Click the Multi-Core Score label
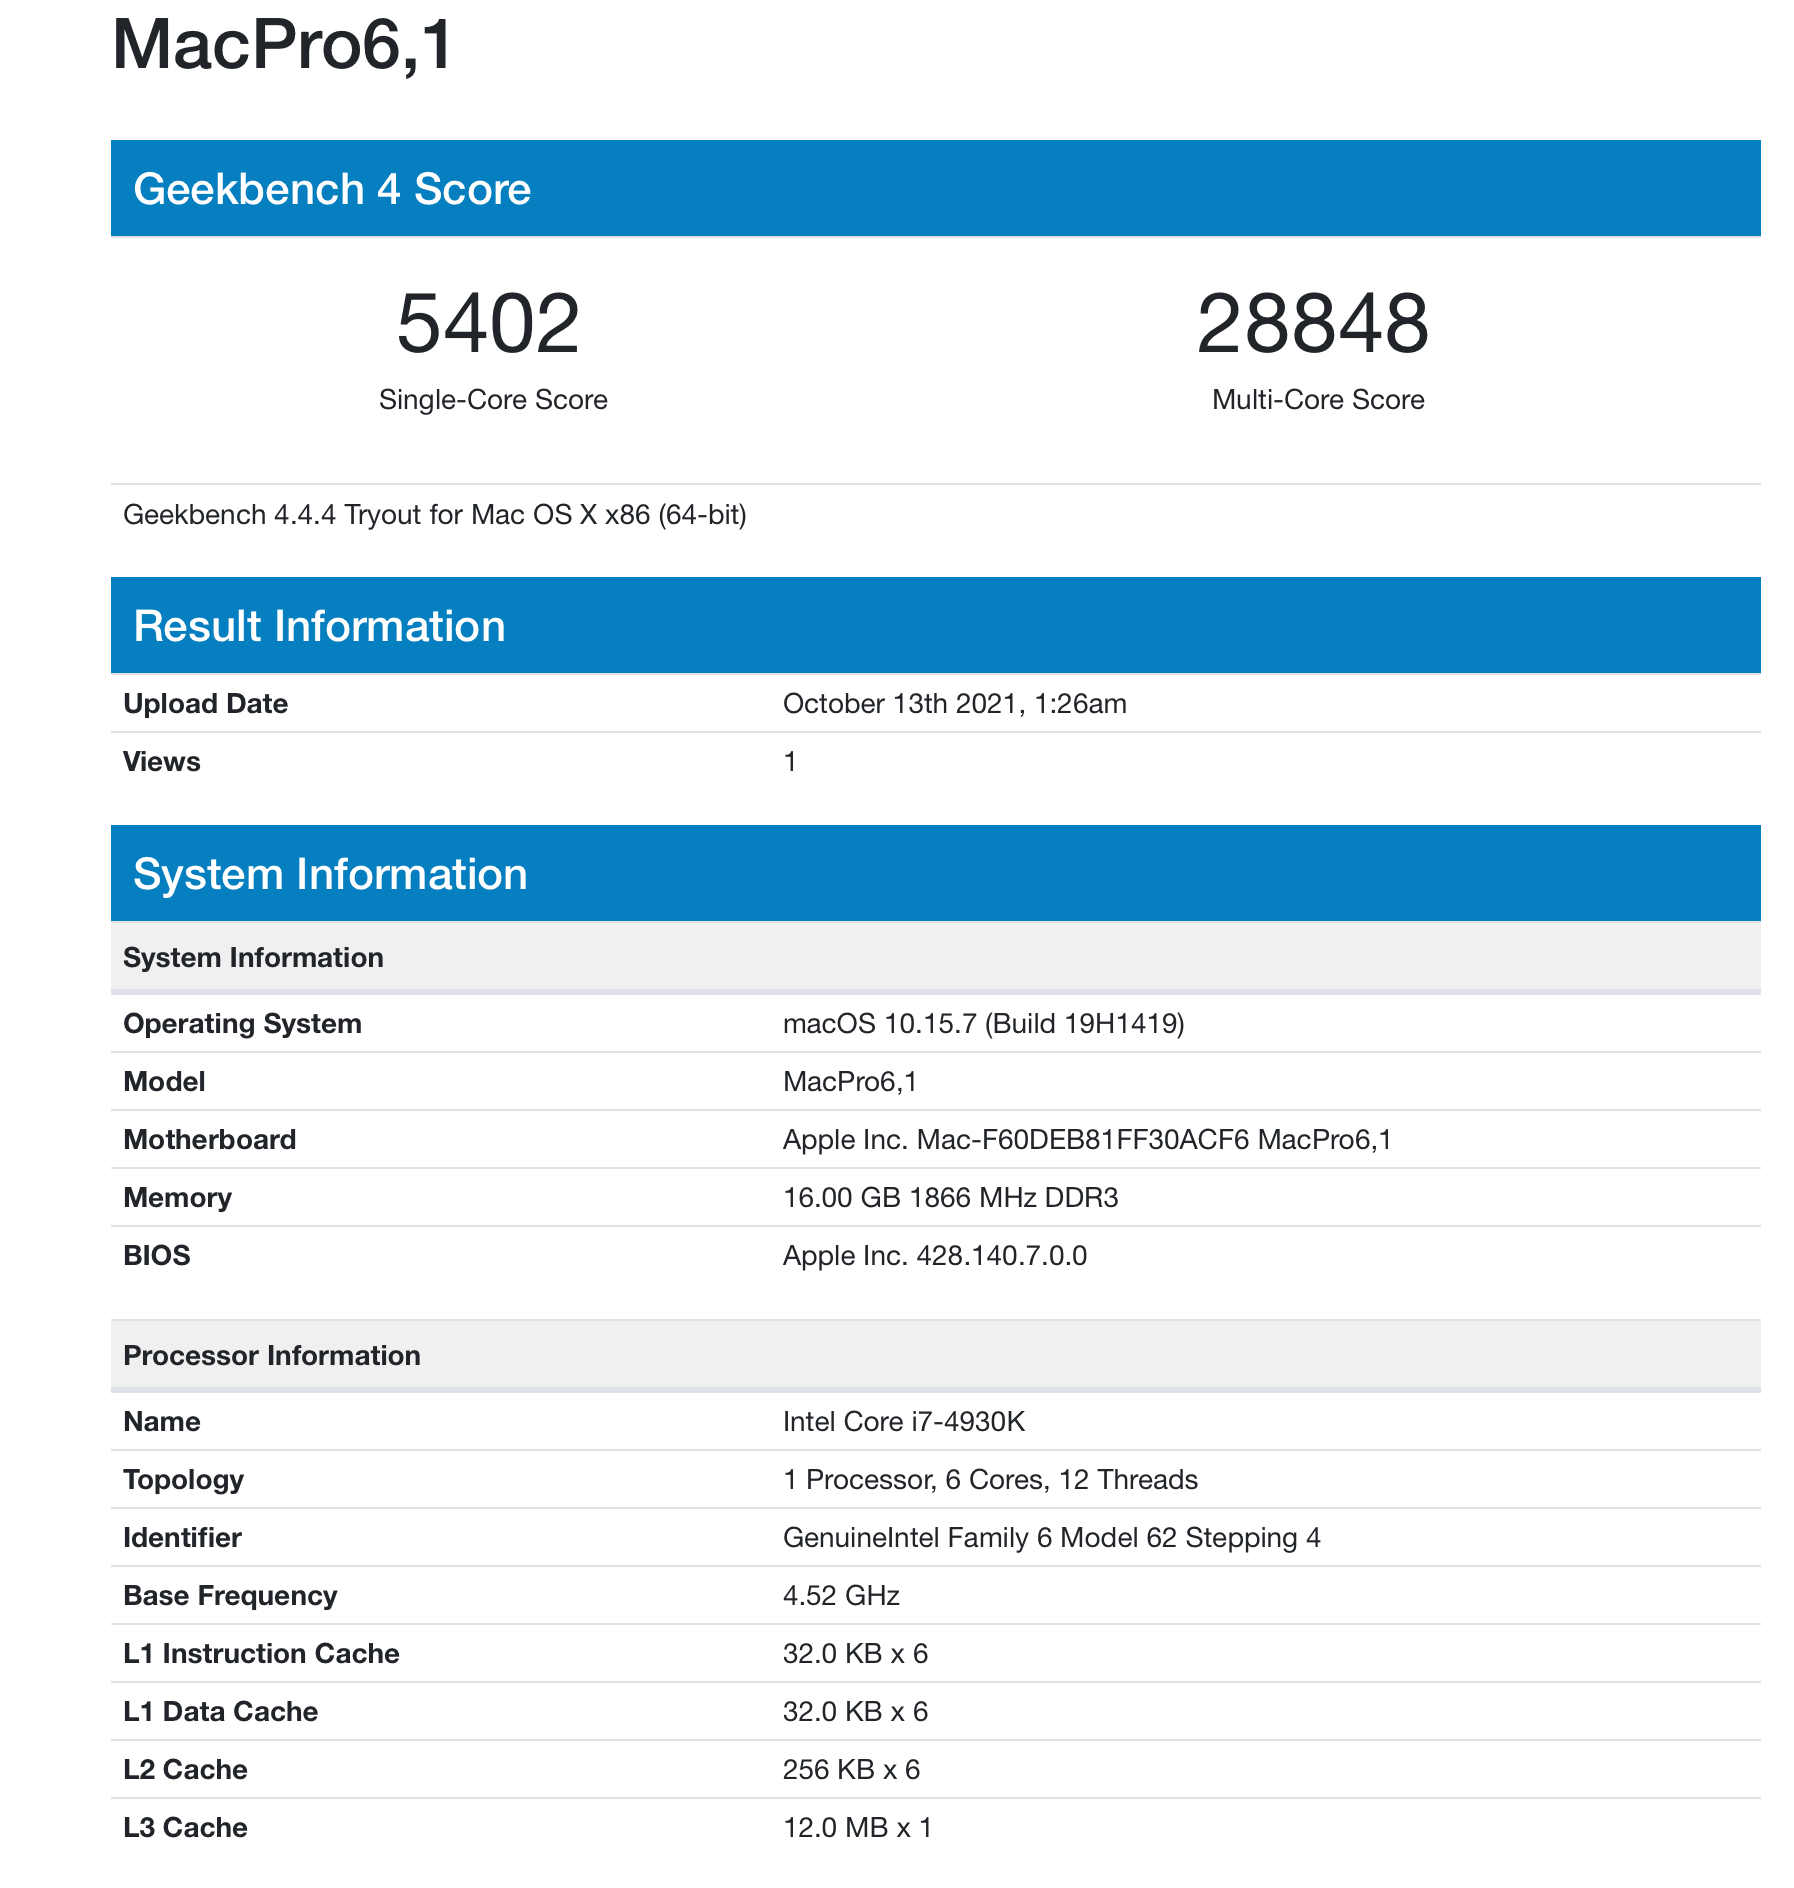 (1318, 400)
